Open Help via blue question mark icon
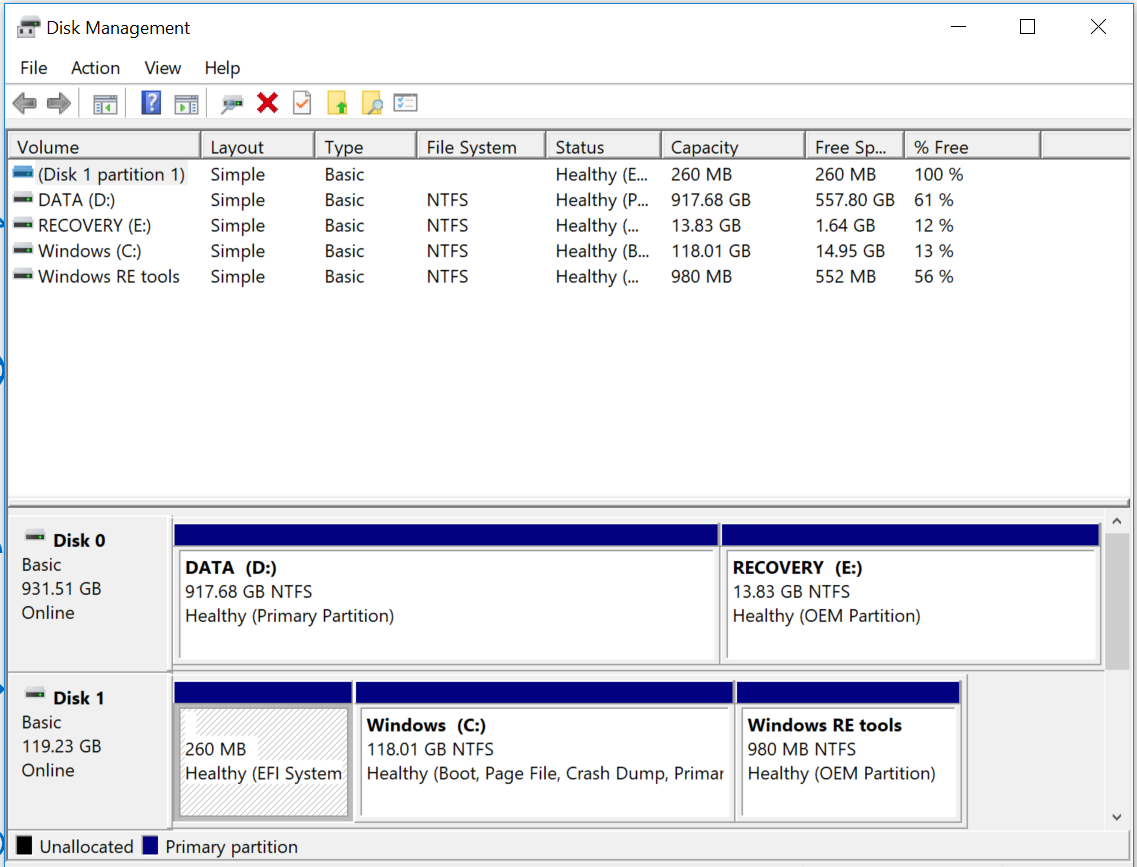The image size is (1137, 867). point(151,103)
